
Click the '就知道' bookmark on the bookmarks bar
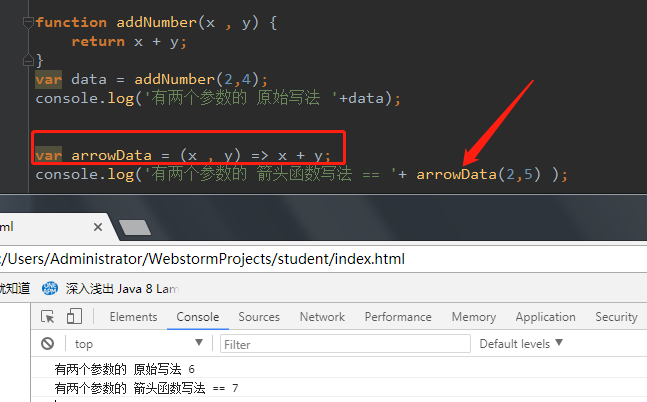[15, 288]
